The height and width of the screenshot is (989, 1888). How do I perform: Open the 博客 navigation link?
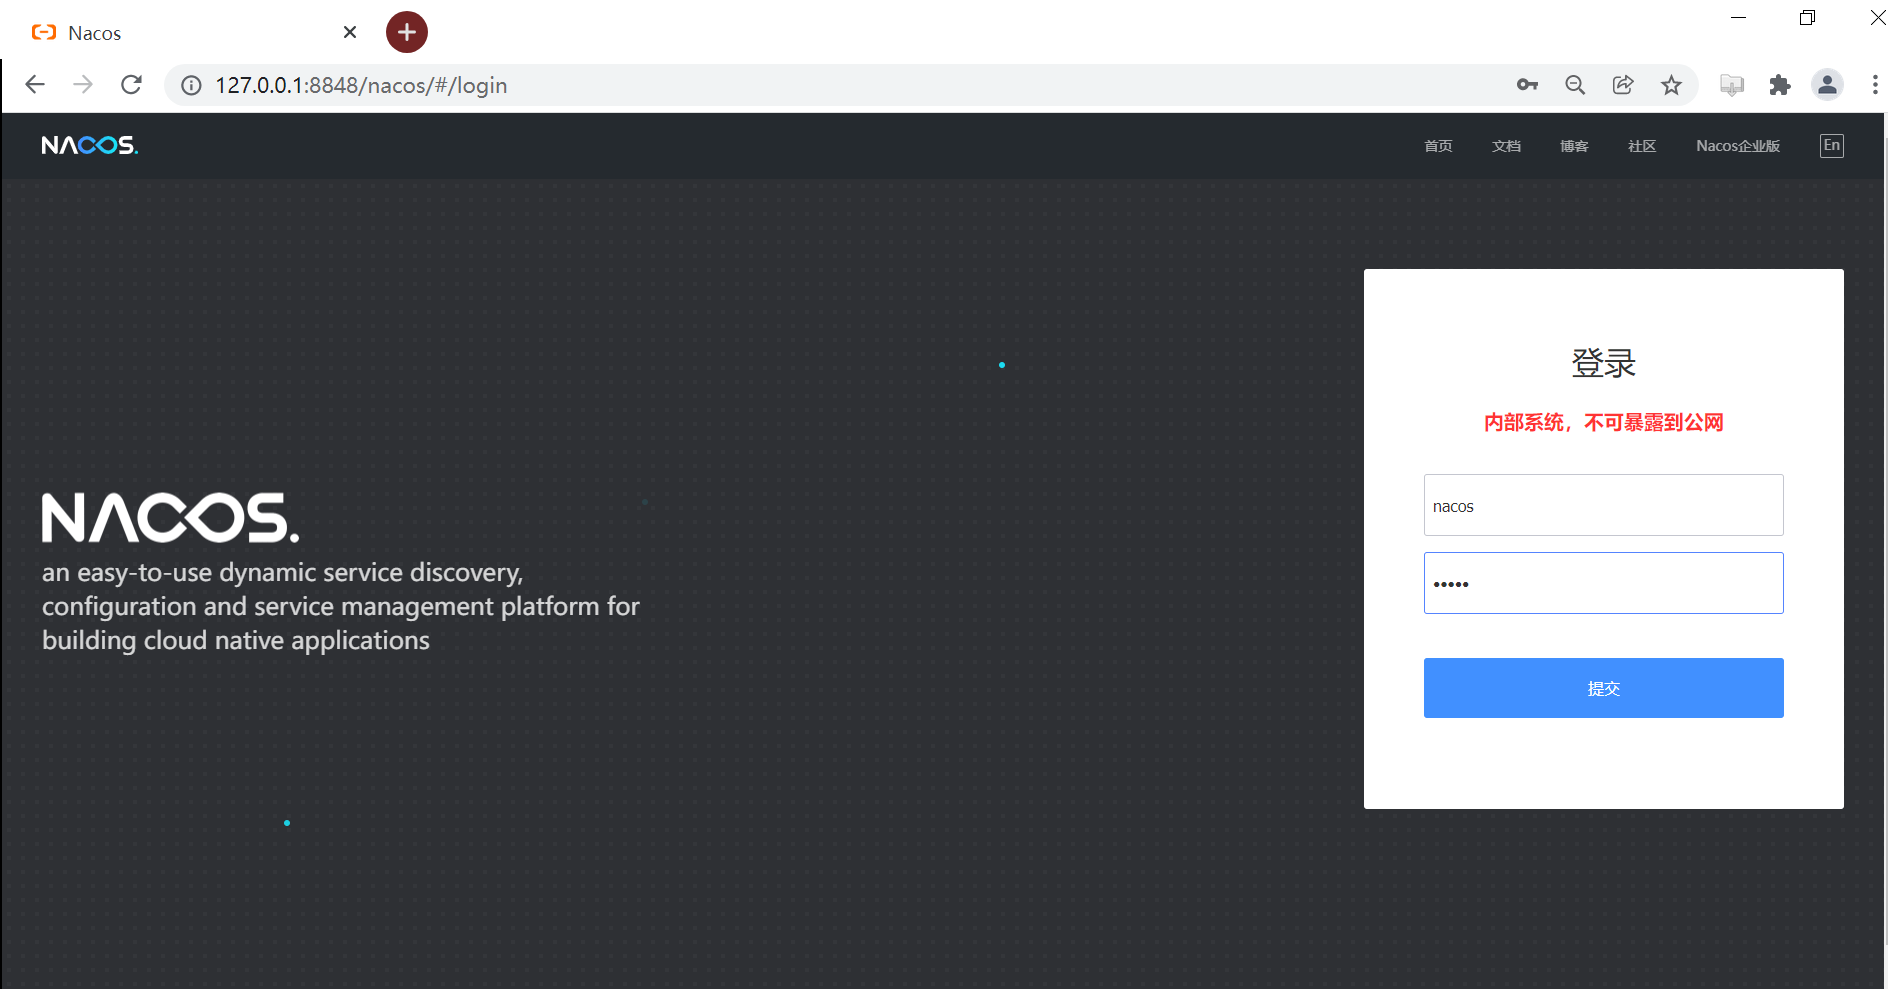(1574, 146)
